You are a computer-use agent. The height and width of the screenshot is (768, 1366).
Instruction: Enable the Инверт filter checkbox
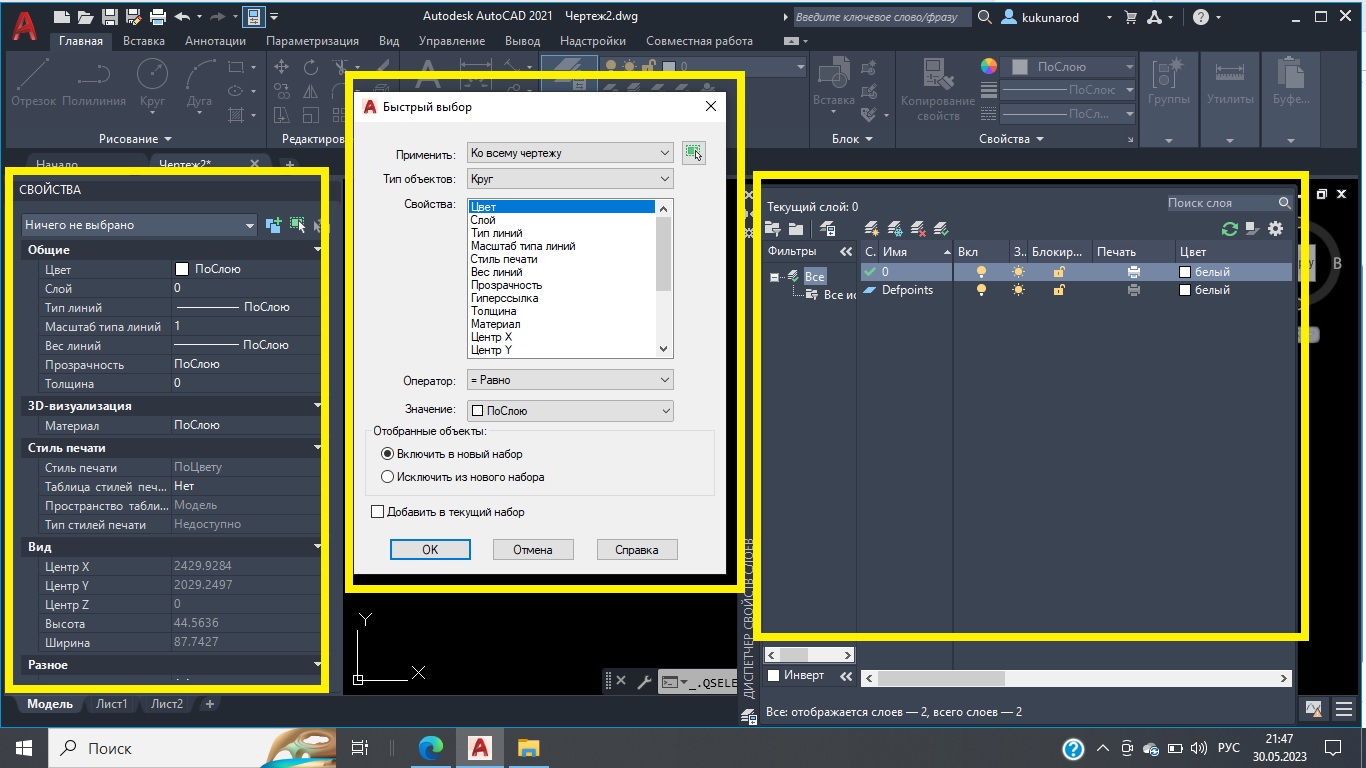[773, 676]
